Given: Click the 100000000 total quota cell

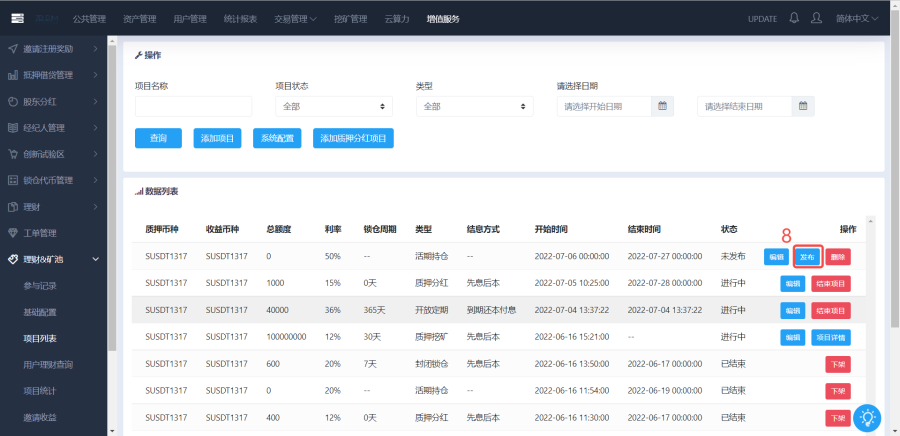Looking at the screenshot, I should tap(286, 337).
